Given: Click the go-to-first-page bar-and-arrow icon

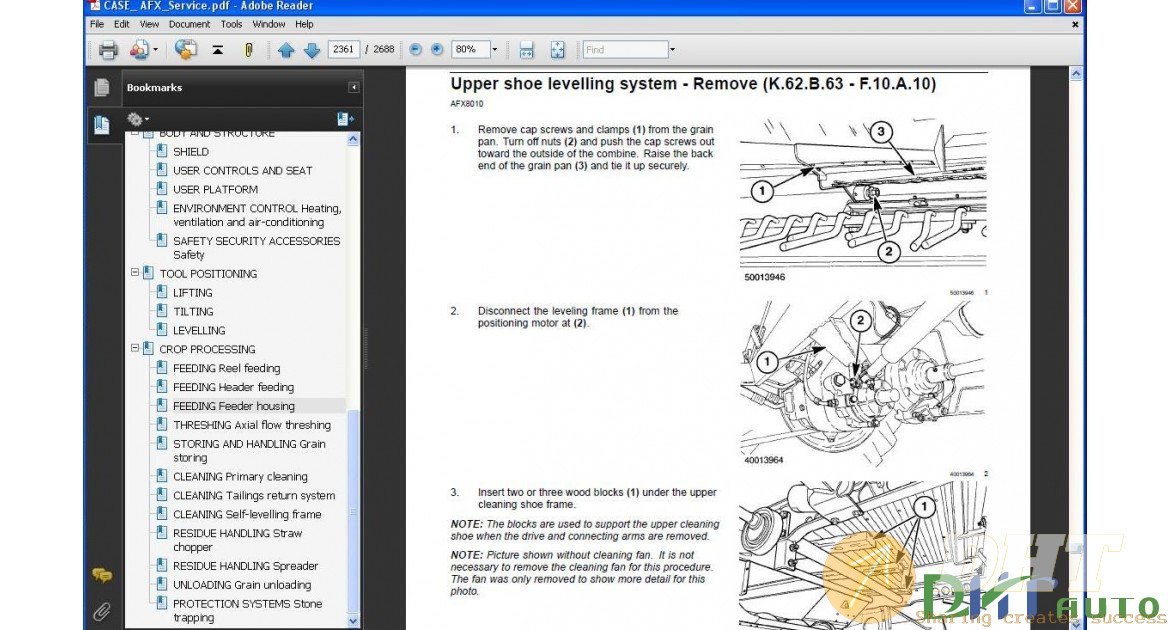Looking at the screenshot, I should tap(217, 50).
